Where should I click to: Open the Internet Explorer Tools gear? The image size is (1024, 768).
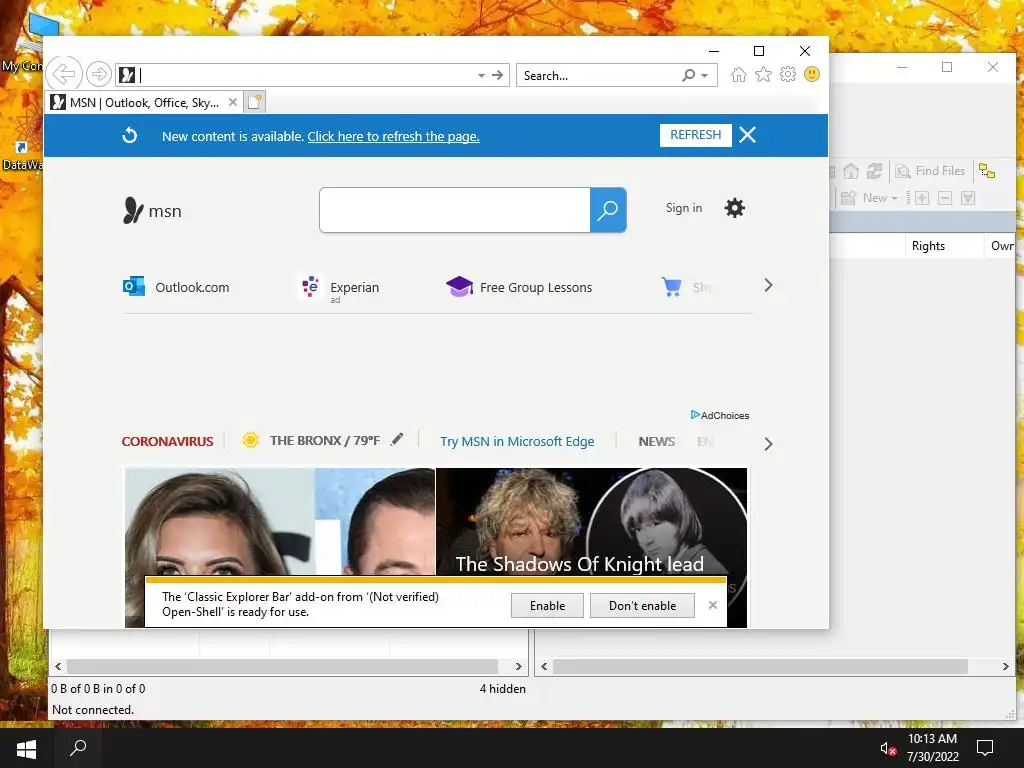(x=788, y=74)
